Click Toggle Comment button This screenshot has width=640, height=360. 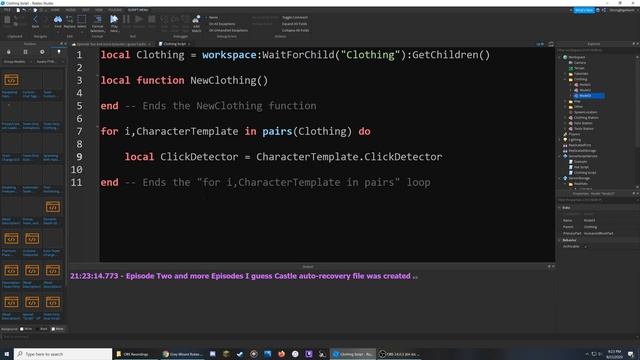pos(295,18)
